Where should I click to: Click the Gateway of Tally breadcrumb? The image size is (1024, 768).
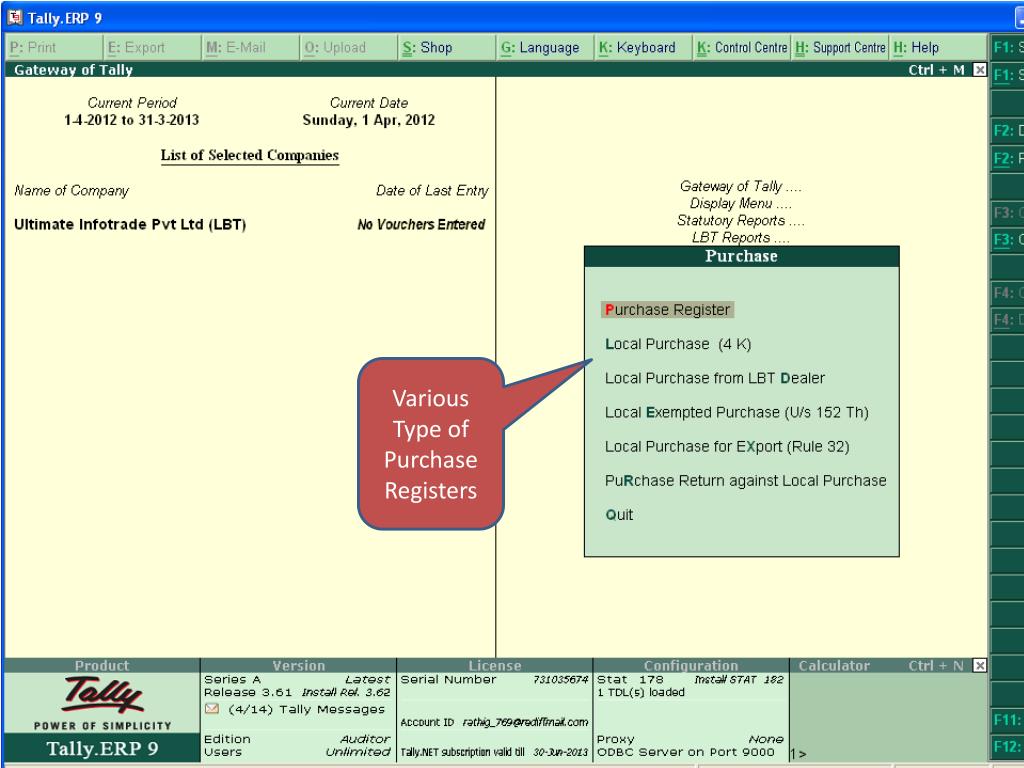740,187
